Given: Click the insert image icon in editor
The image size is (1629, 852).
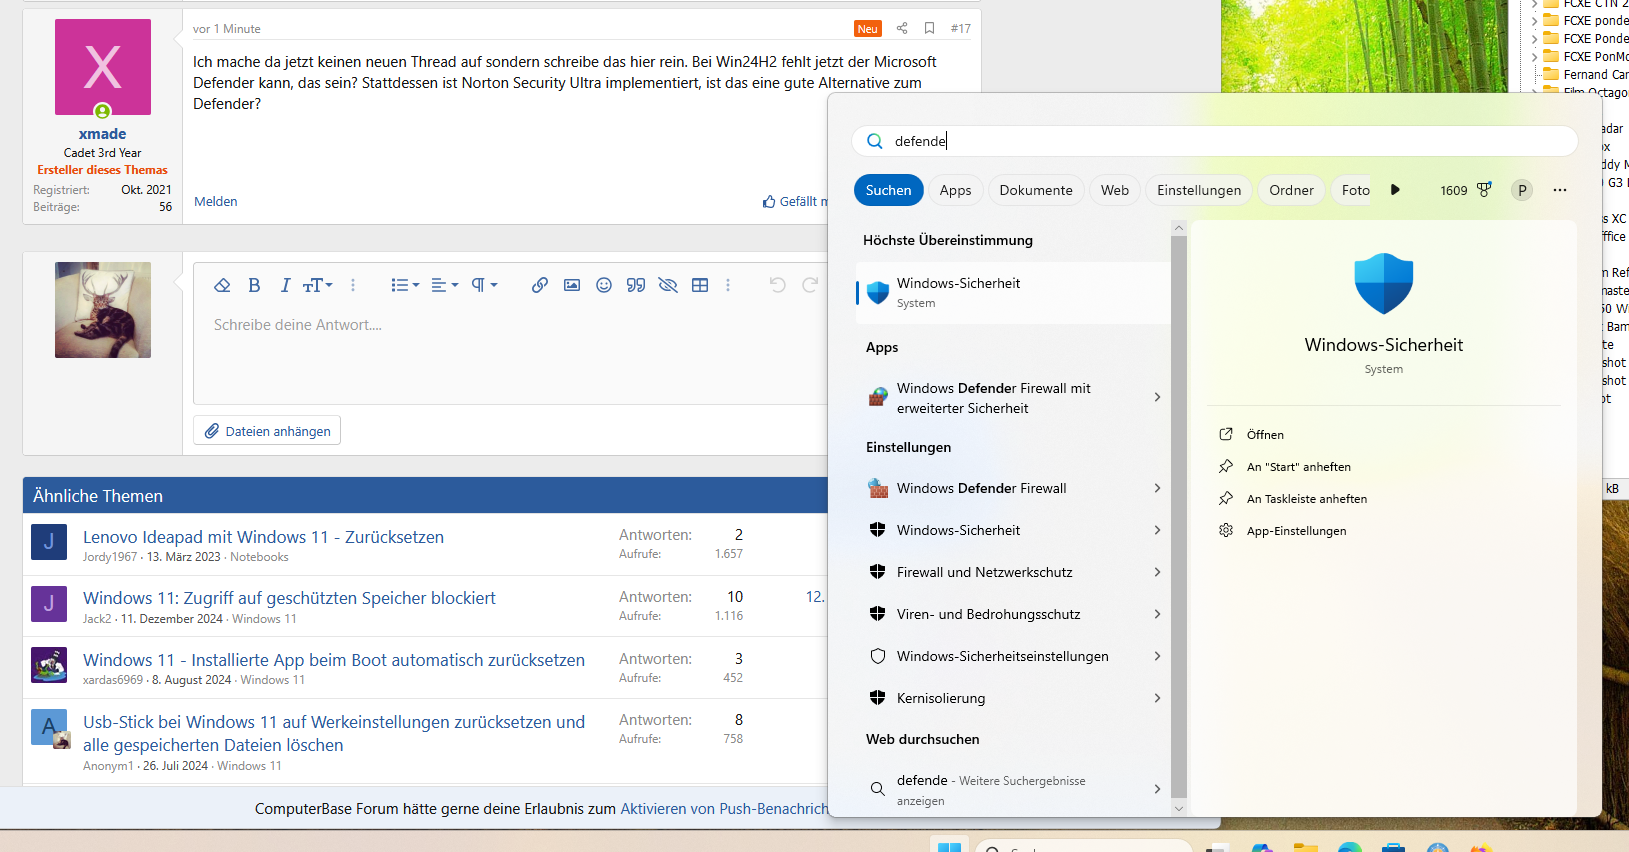Looking at the screenshot, I should coord(572,285).
